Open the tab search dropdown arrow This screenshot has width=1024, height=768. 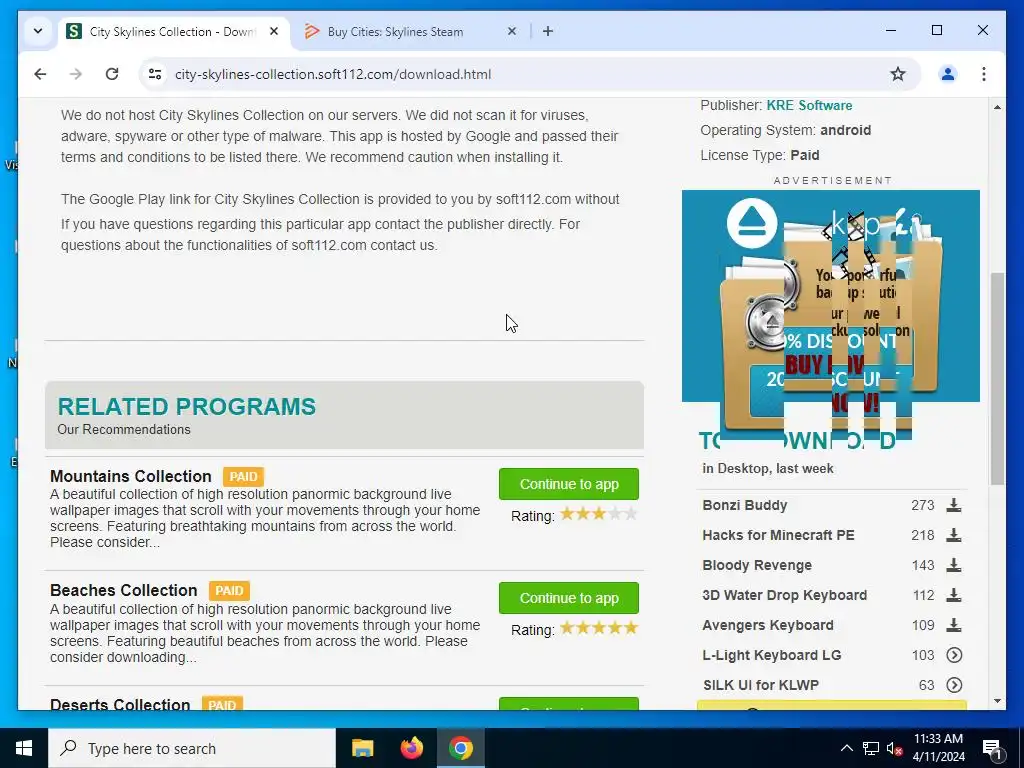(x=38, y=31)
